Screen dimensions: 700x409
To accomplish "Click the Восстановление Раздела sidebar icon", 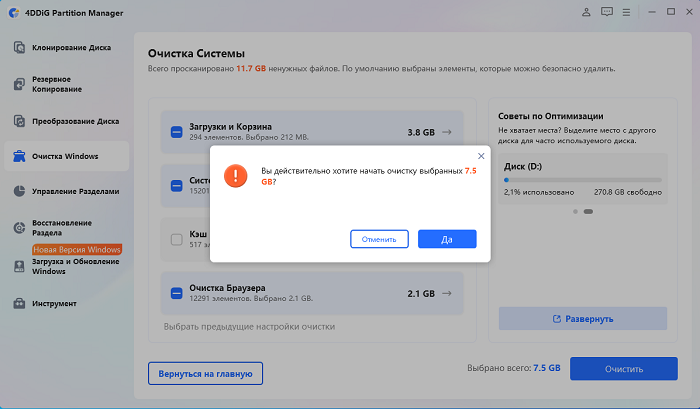I will coord(19,228).
